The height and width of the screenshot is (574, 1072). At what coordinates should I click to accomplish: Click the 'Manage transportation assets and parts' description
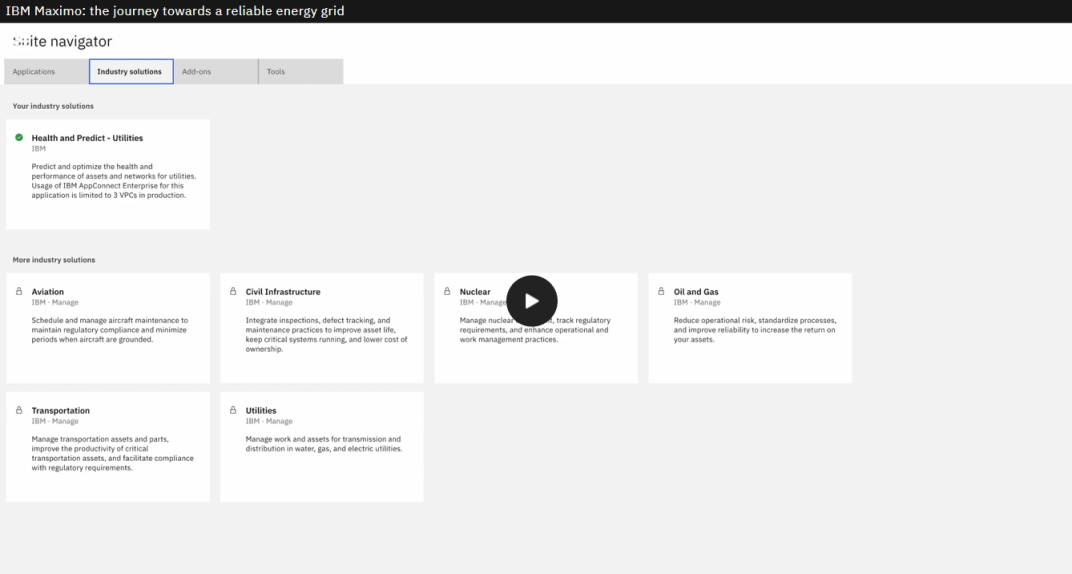(112, 453)
